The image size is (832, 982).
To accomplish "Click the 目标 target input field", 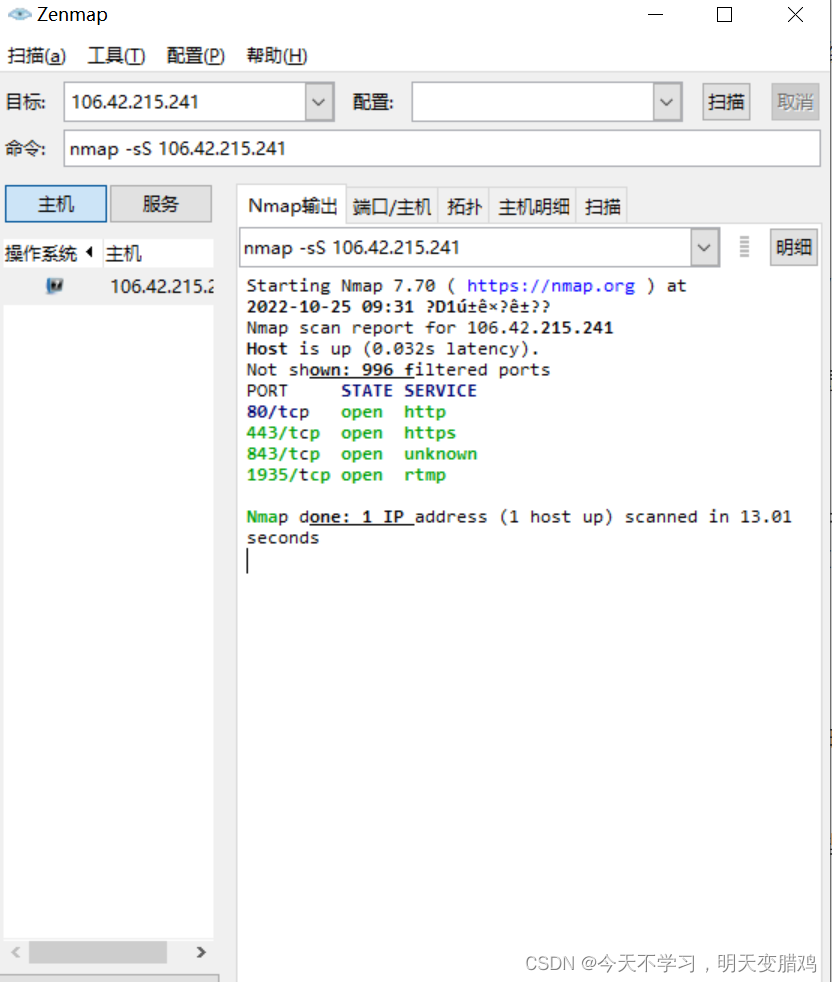I will click(x=185, y=101).
